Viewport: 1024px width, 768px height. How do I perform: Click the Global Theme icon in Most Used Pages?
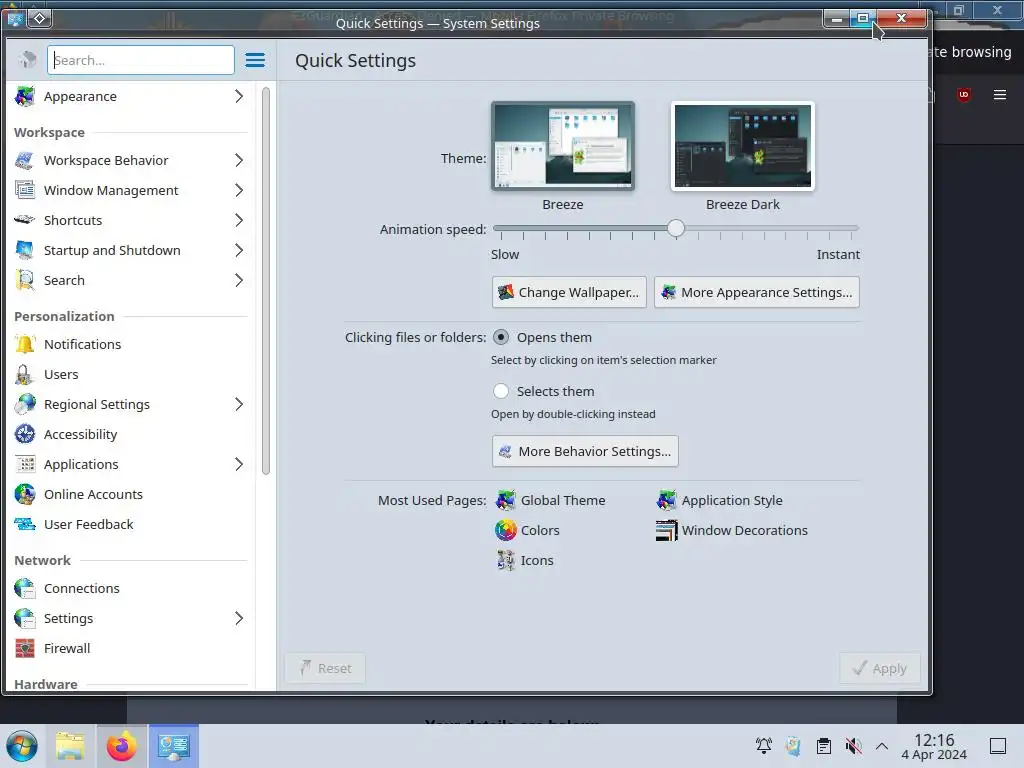(x=505, y=500)
